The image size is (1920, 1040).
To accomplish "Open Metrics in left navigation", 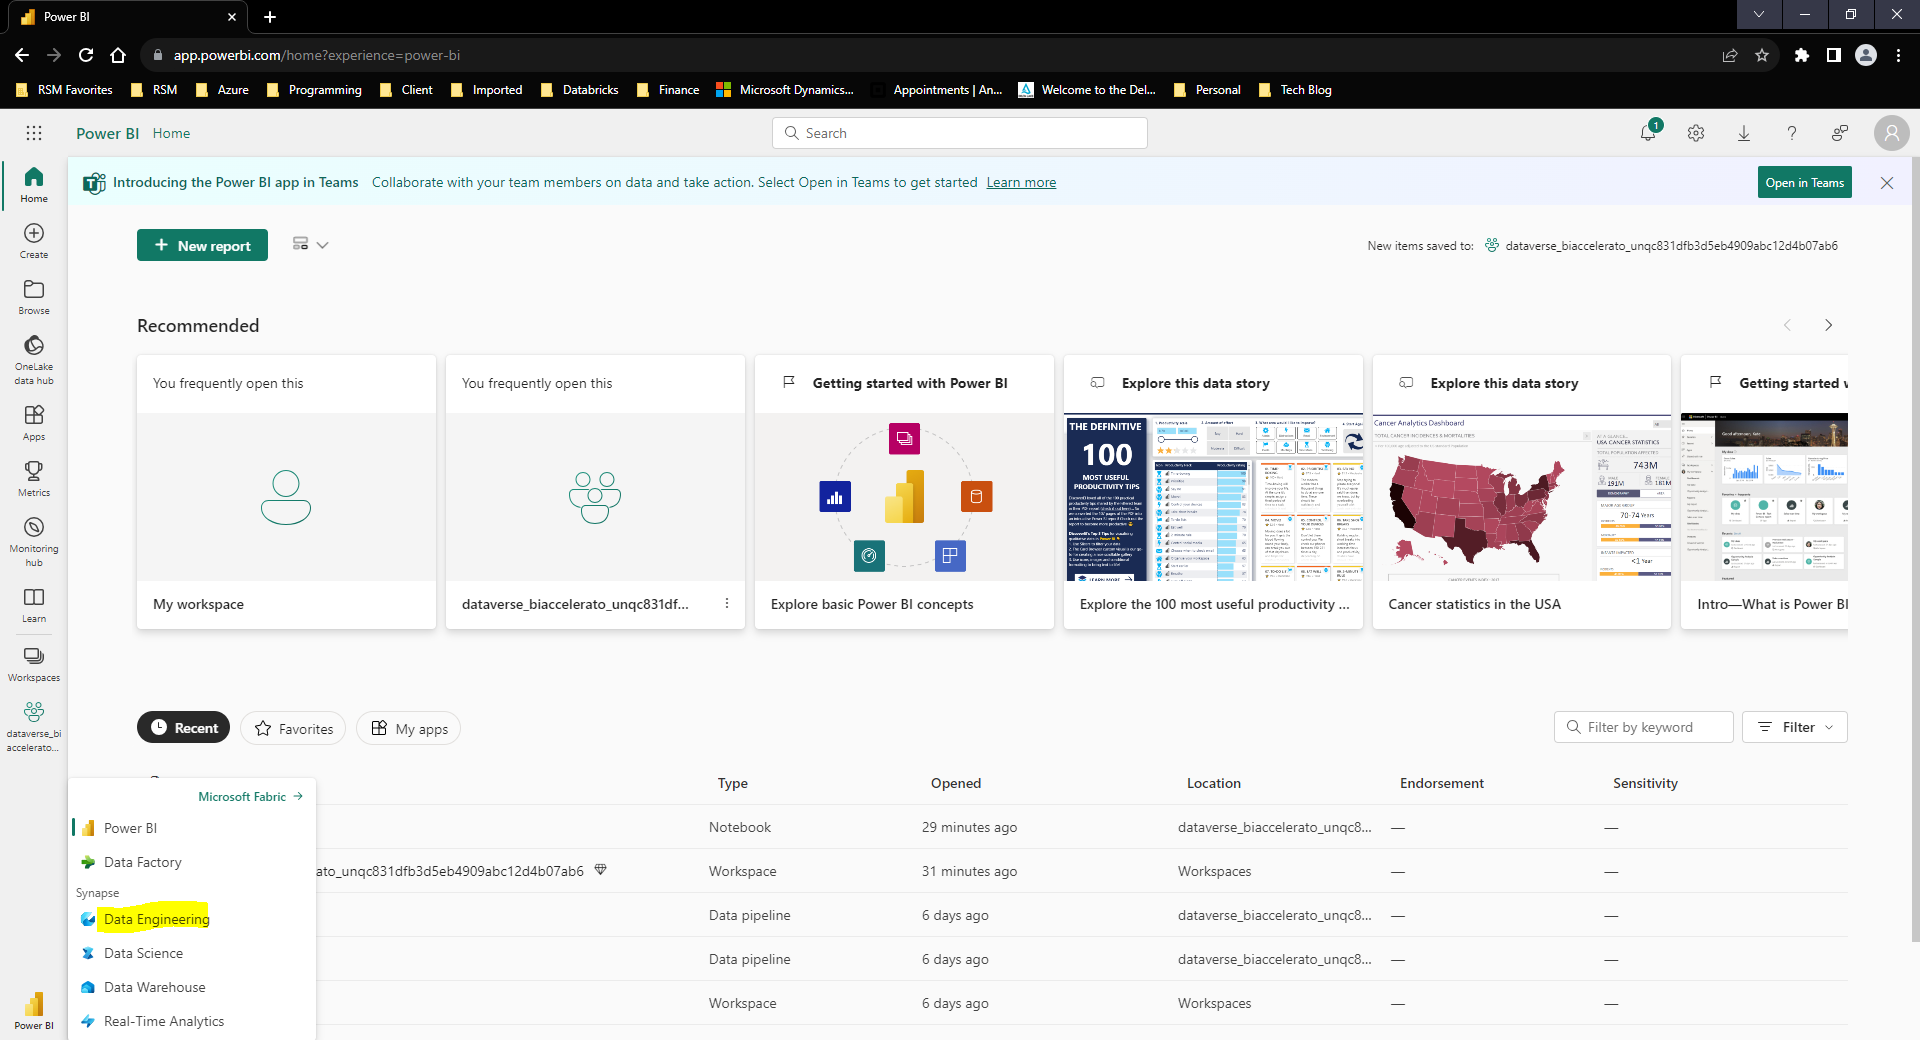I will pos(34,478).
